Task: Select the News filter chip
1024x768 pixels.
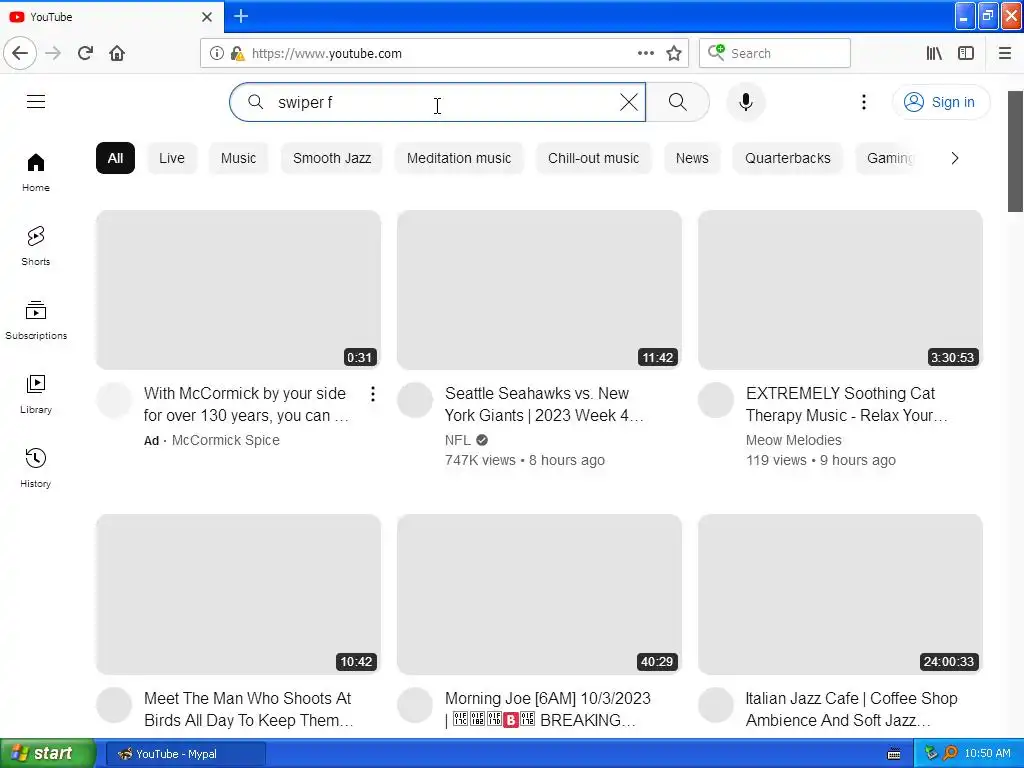Action: pos(692,158)
